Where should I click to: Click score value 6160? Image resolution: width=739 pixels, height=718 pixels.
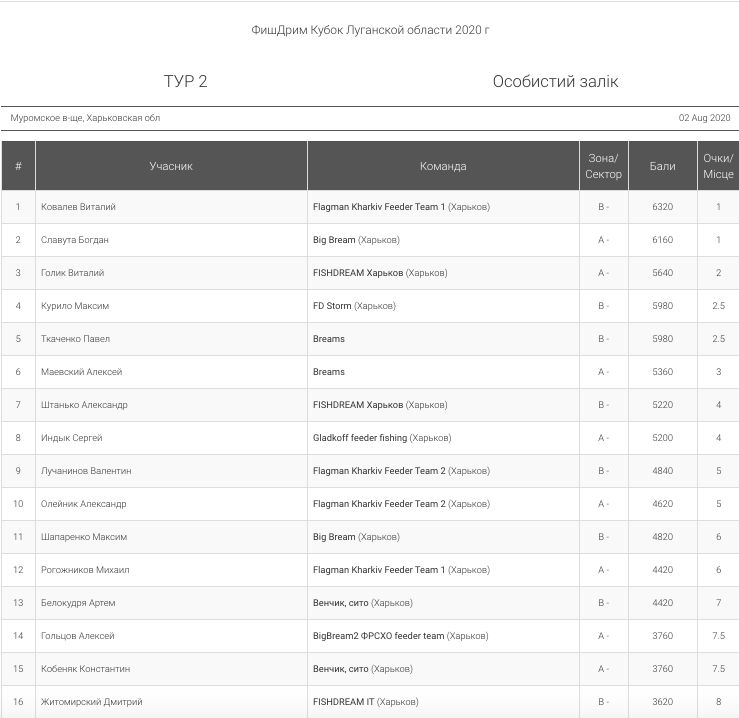coord(663,240)
